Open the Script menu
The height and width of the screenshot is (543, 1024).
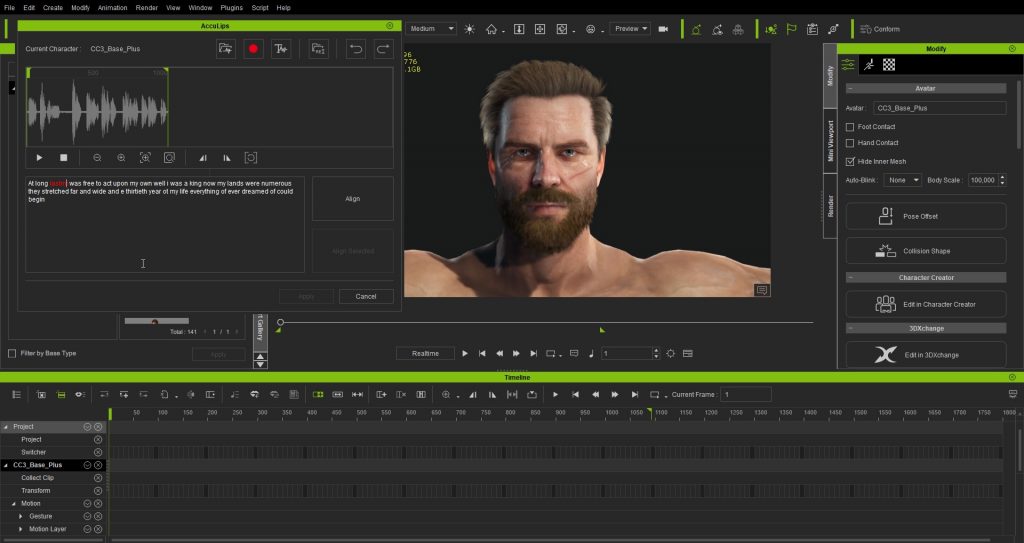(260, 8)
